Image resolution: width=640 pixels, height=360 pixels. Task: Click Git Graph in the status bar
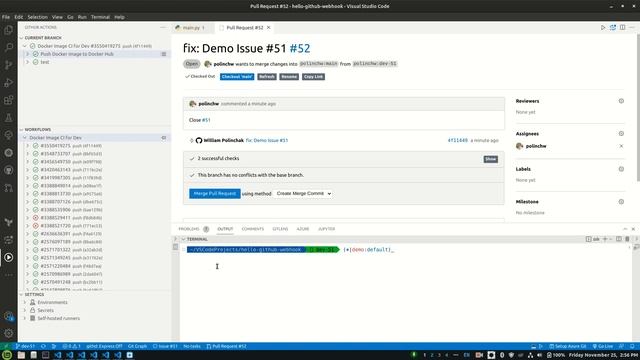pyautogui.click(x=137, y=347)
